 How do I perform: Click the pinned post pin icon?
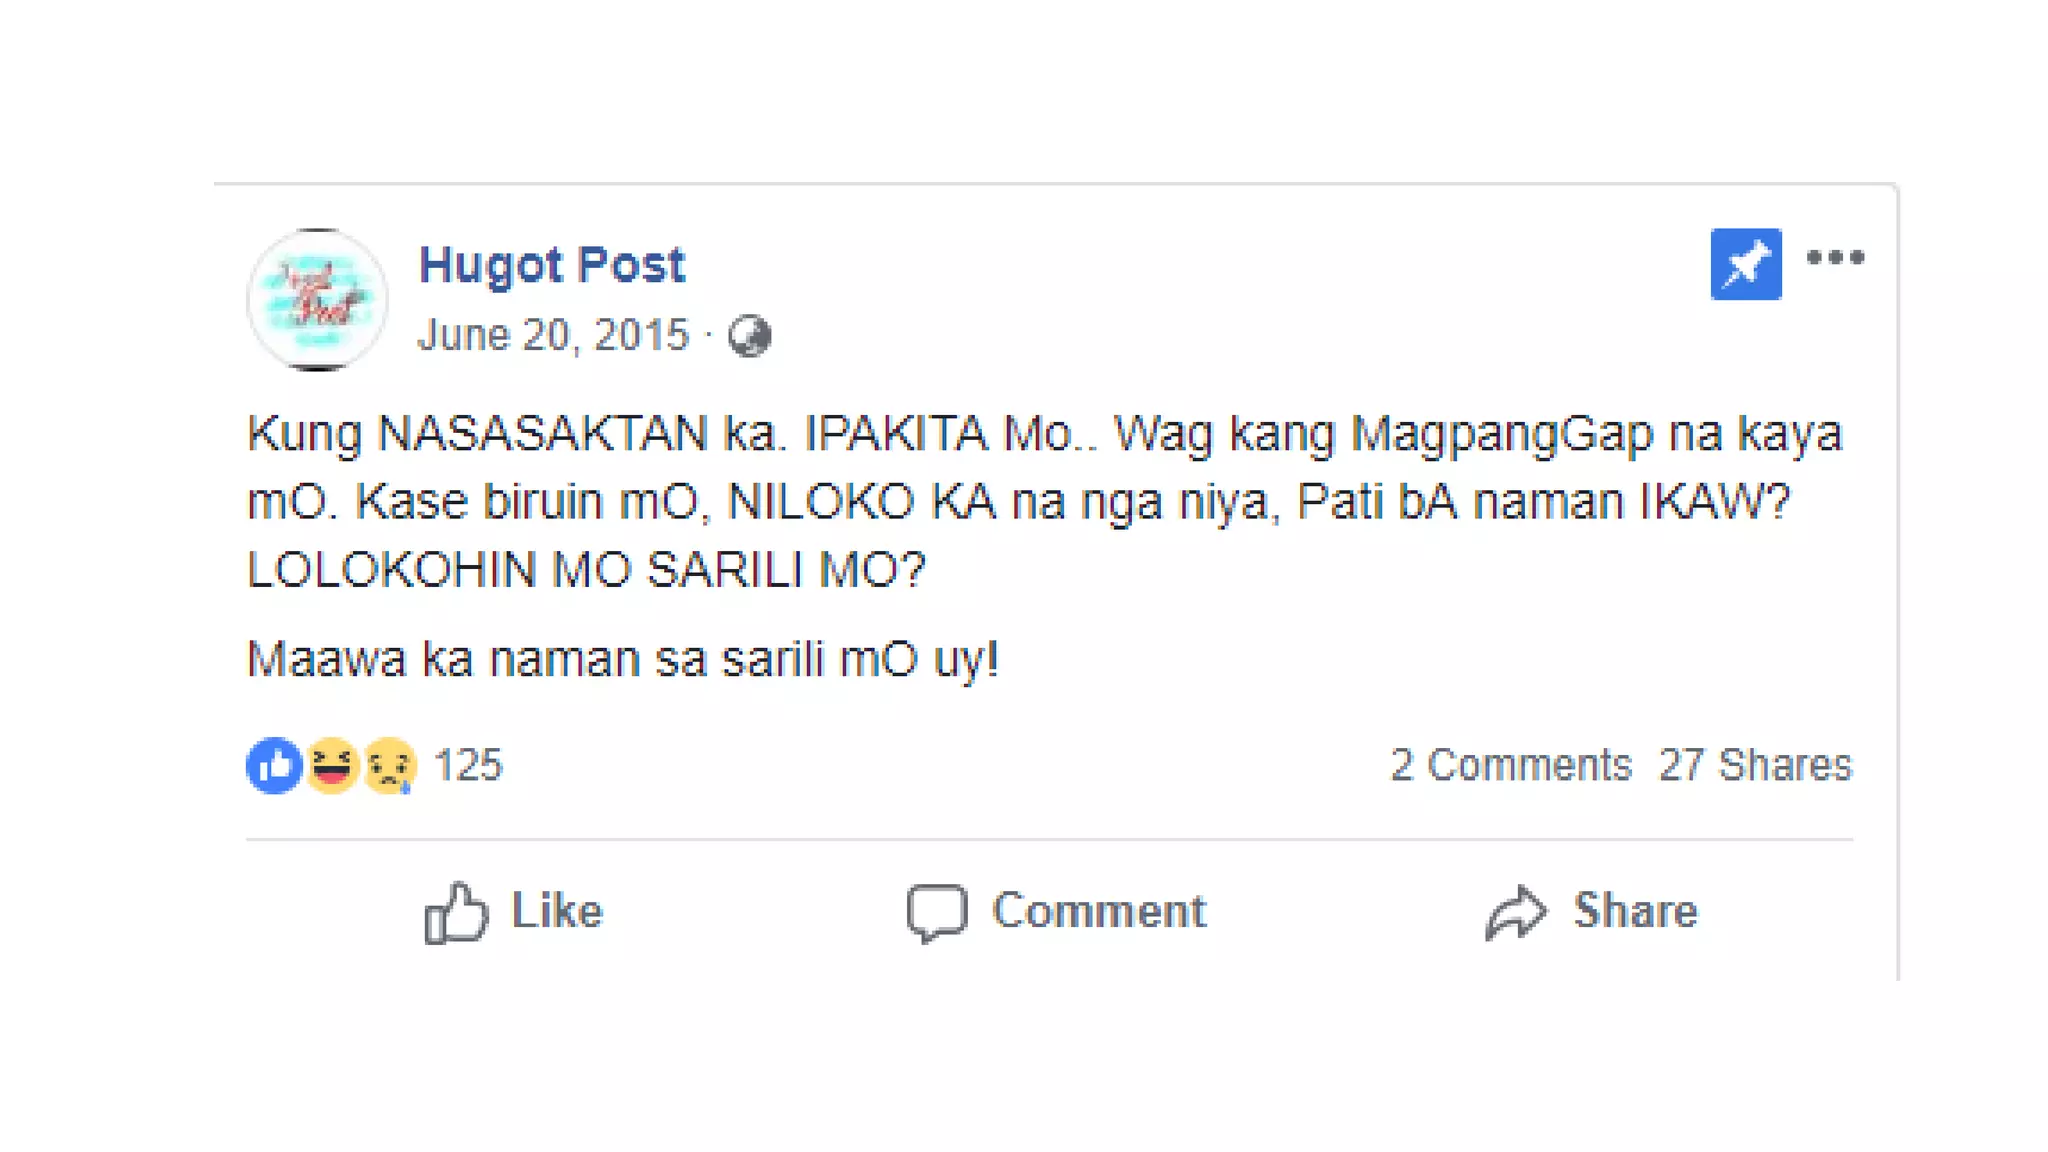[x=1746, y=264]
